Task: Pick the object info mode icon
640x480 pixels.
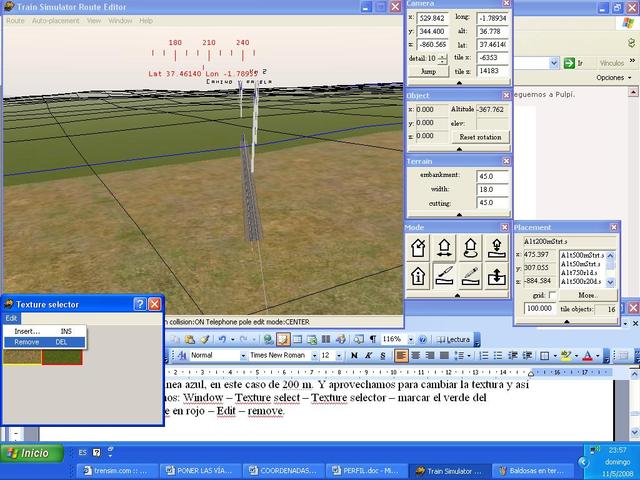Action: click(419, 275)
